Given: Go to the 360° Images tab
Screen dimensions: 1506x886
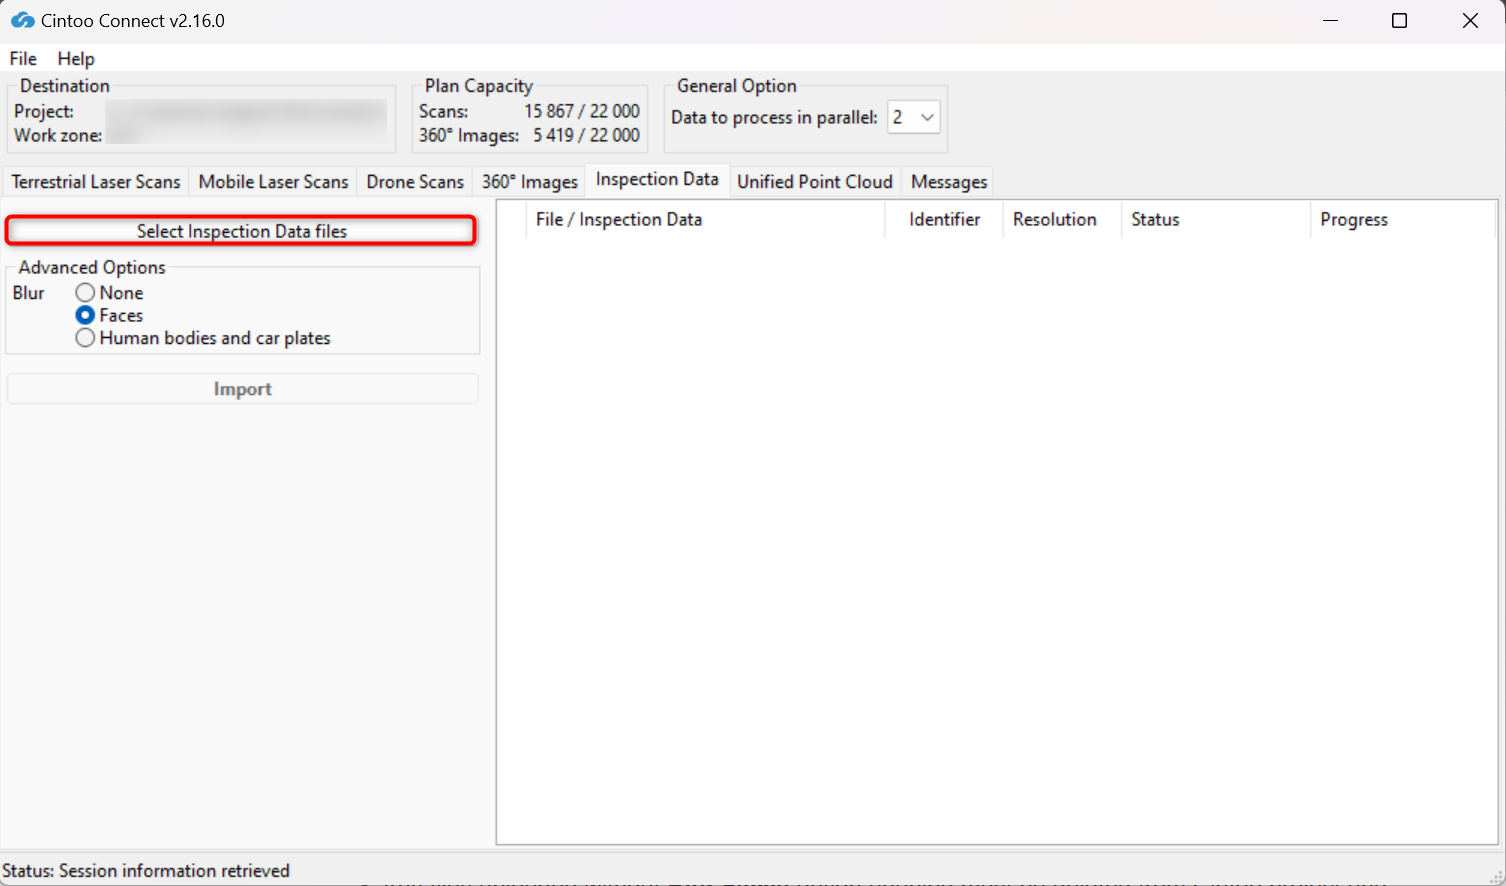Looking at the screenshot, I should point(530,182).
